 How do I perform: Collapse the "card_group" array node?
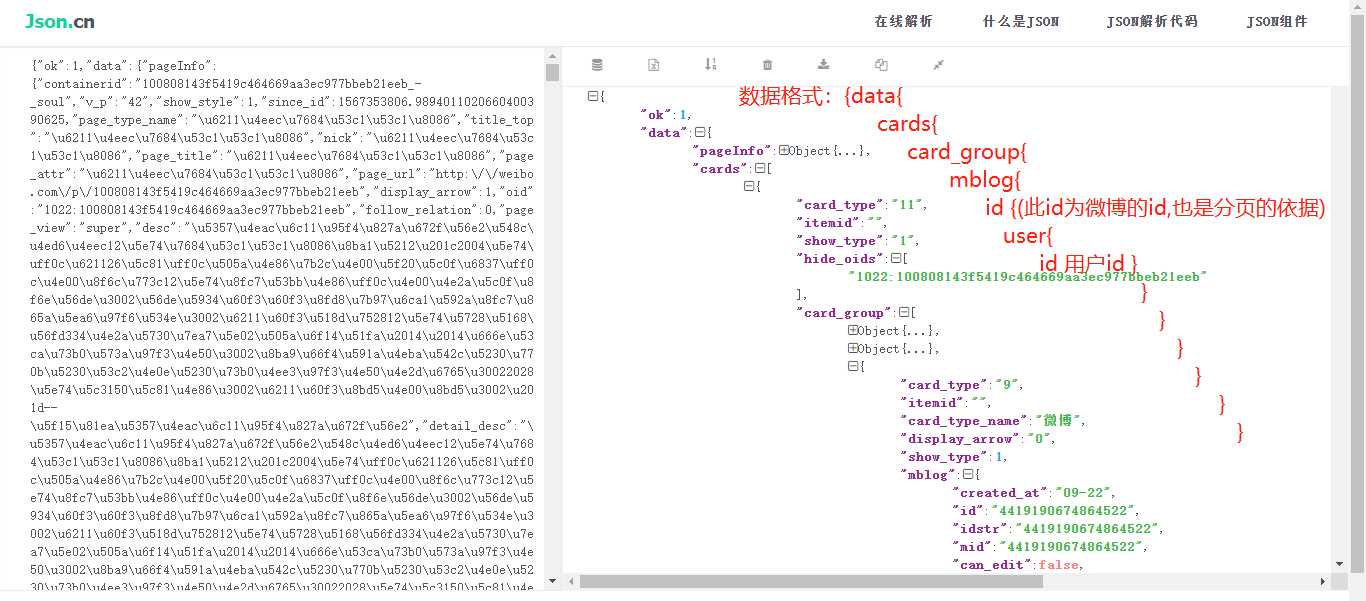click(903, 312)
